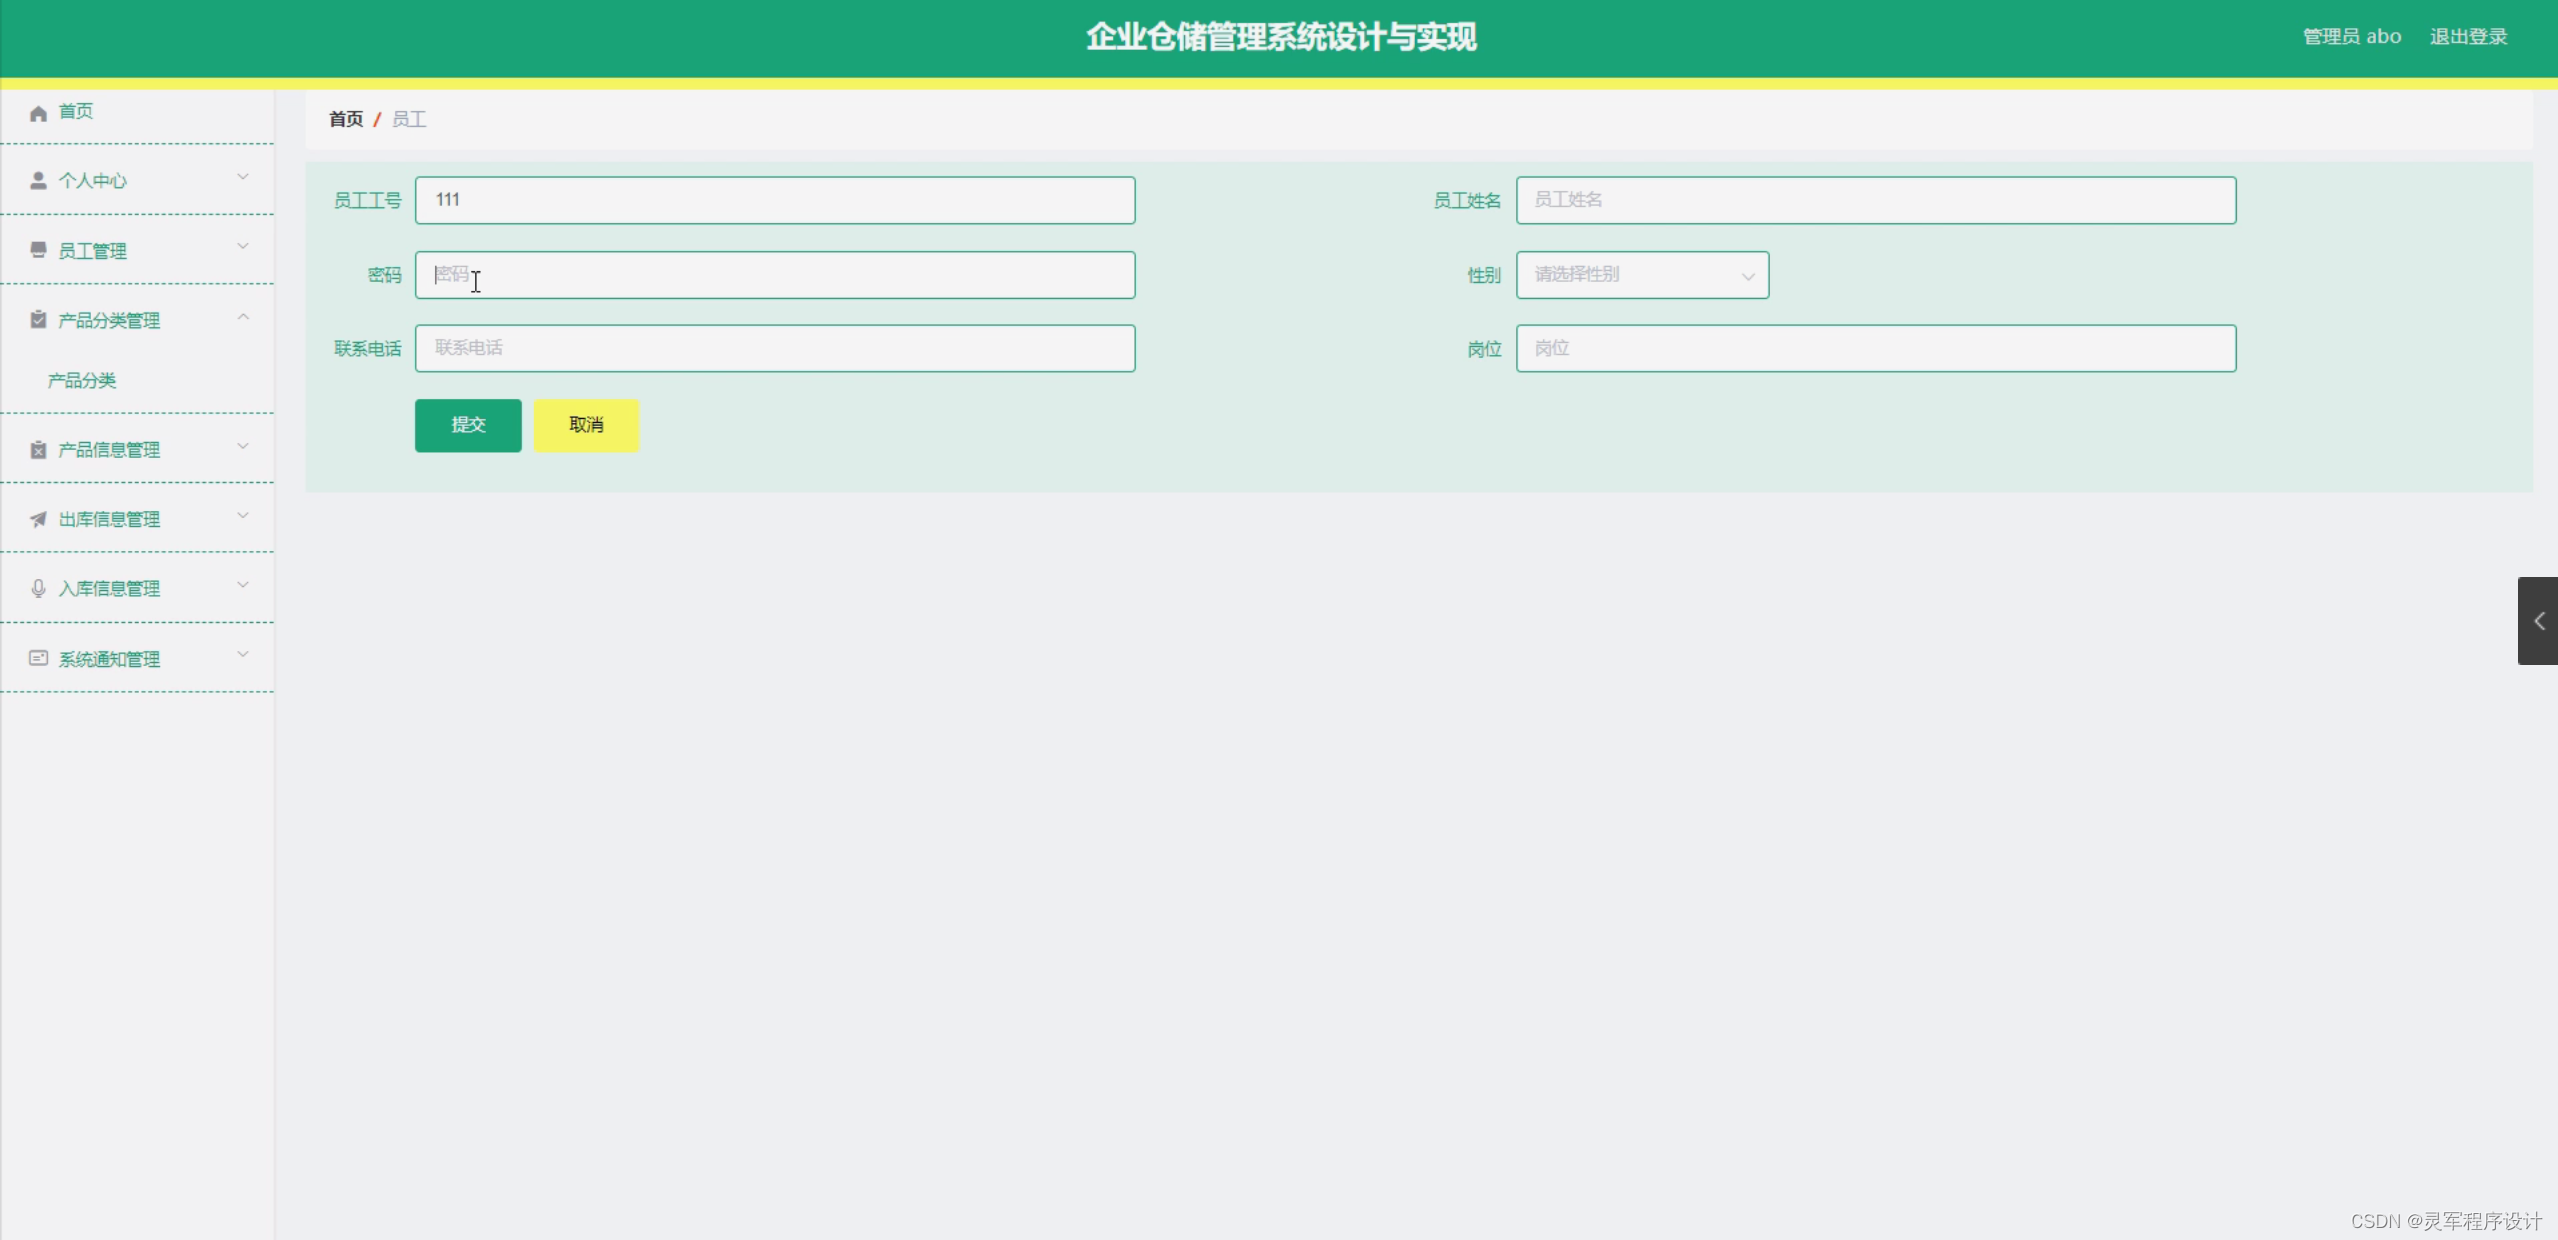Open the 性别 selection dropdown
The height and width of the screenshot is (1240, 2558).
click(1642, 275)
